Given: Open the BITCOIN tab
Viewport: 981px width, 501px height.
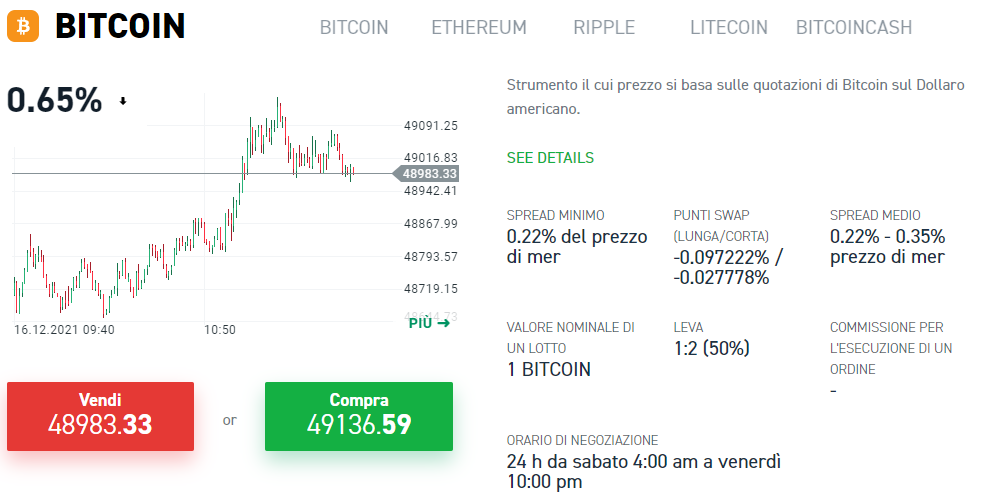Looking at the screenshot, I should click(x=354, y=28).
